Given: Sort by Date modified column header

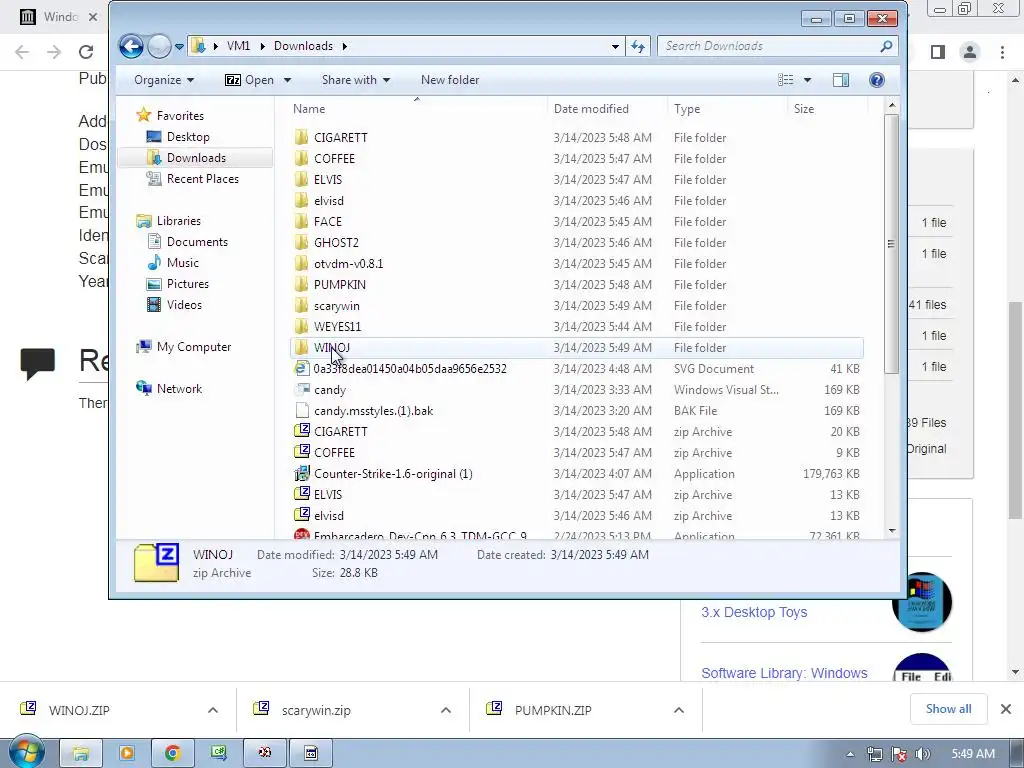Looking at the screenshot, I should [x=607, y=109].
